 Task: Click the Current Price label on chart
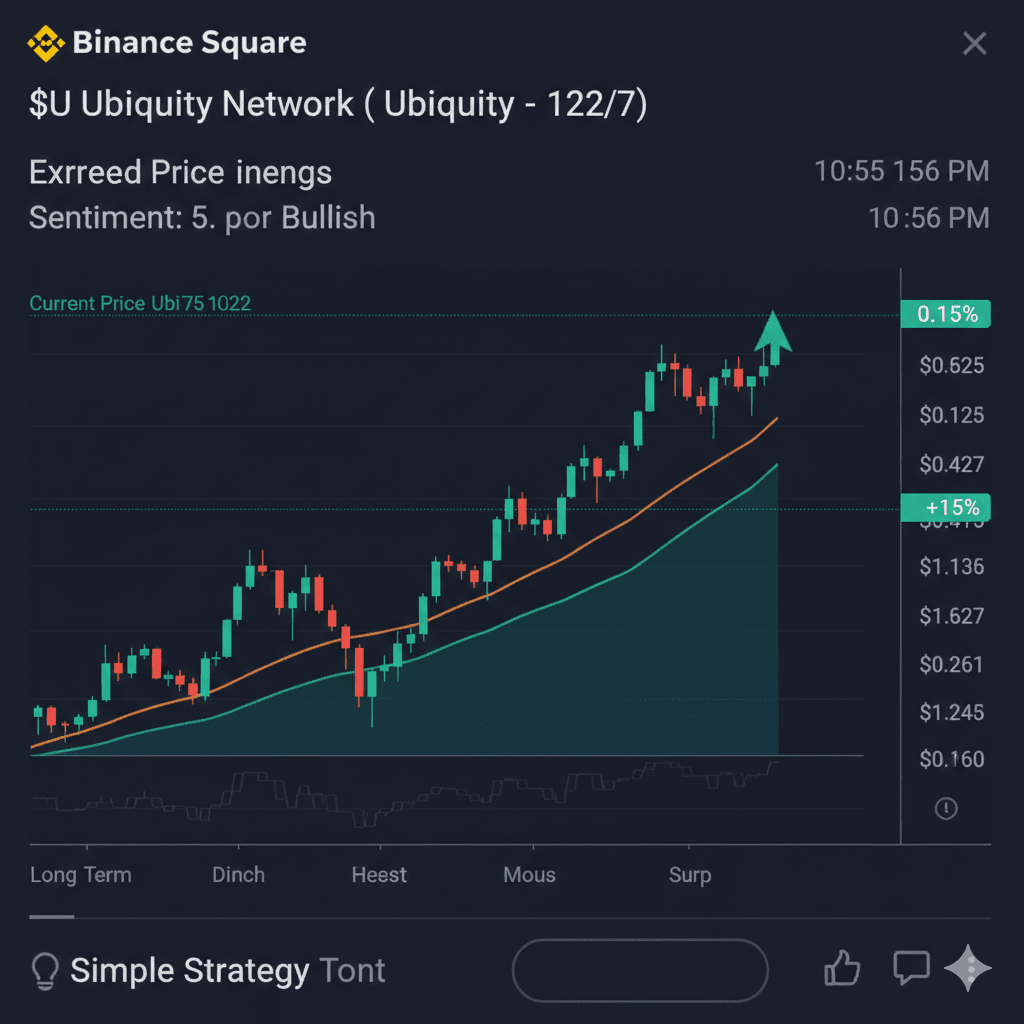point(140,303)
